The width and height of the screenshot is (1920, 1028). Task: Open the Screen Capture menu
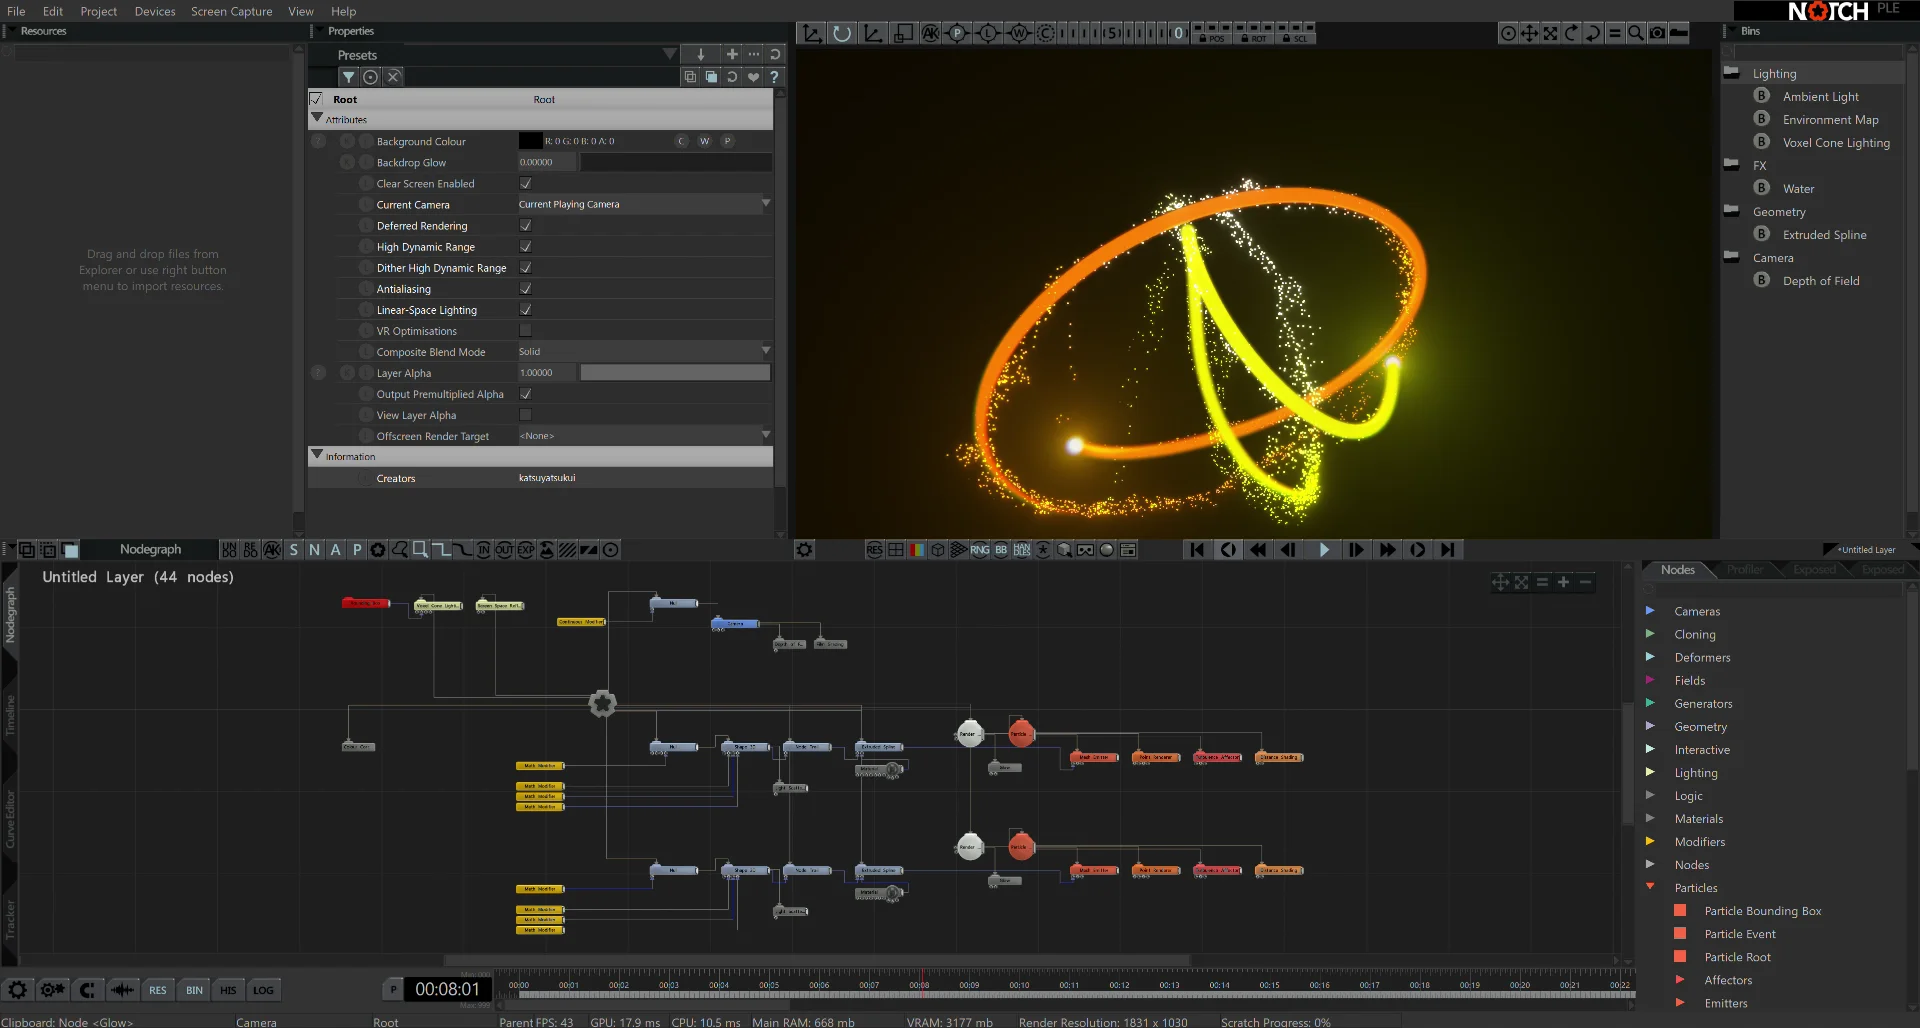[x=232, y=11]
